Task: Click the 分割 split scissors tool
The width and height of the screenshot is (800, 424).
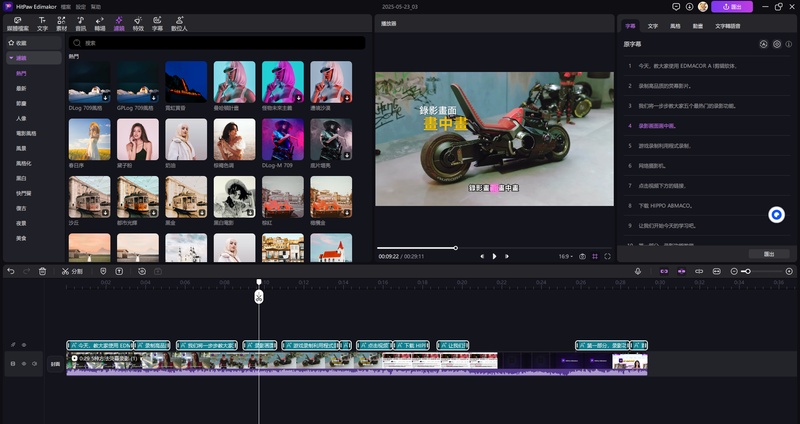Action: 72,271
